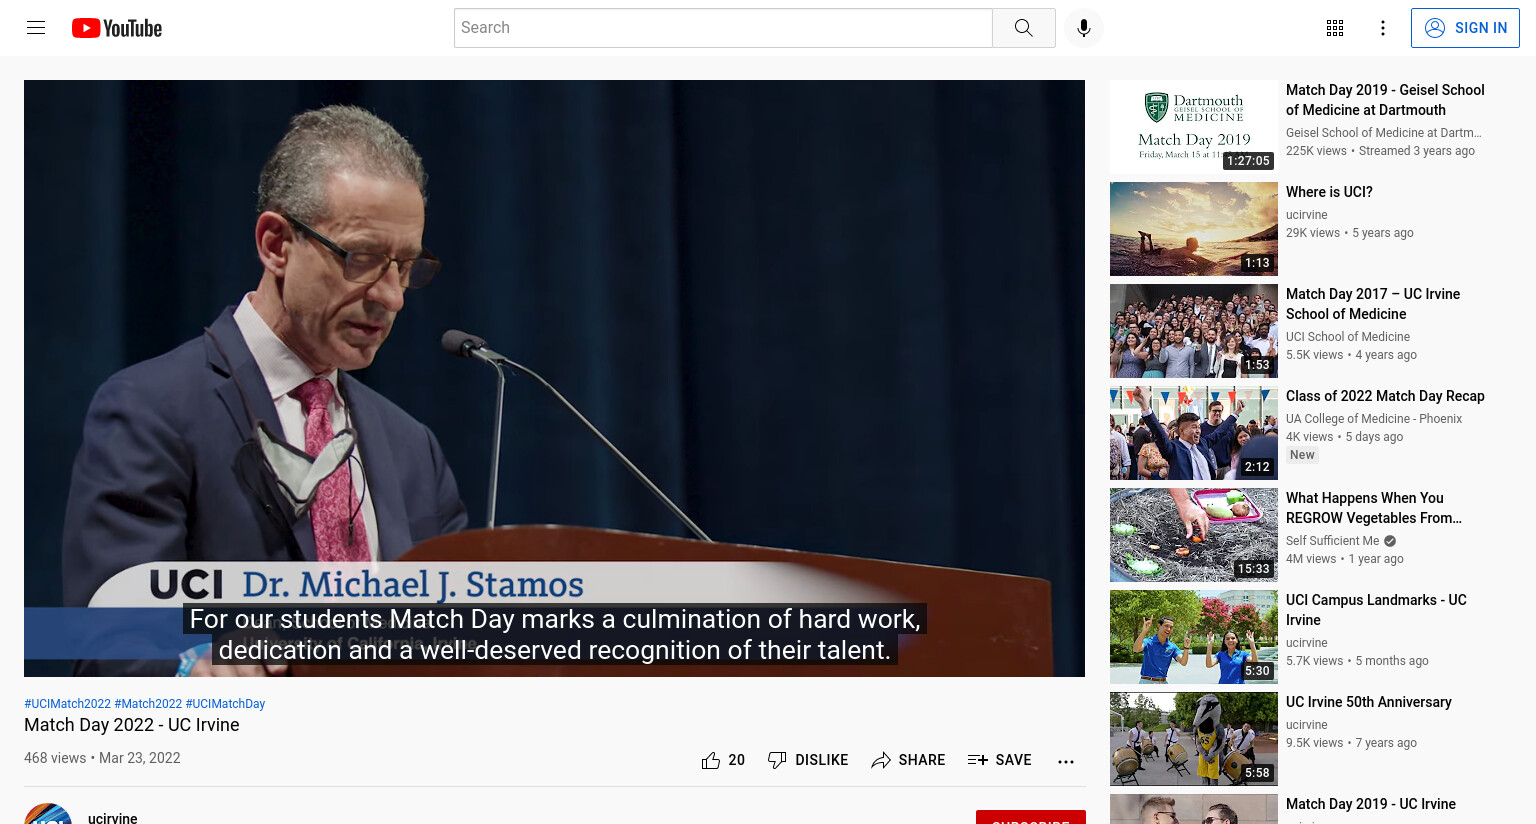This screenshot has width=1536, height=824.
Task: Click 'UCI School of Medicine' channel name
Action: click(x=1348, y=337)
